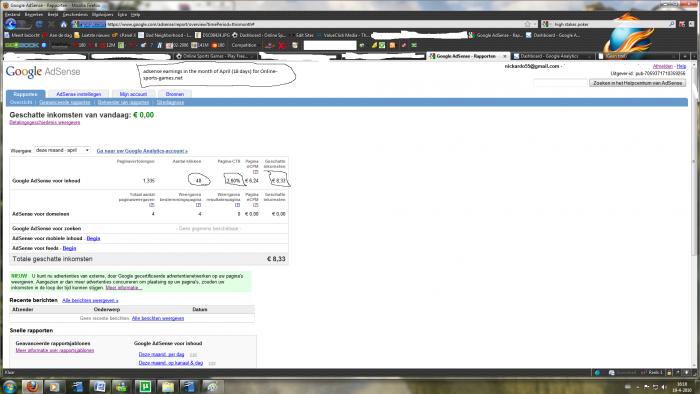700x394 pixels.
Task: Click the browser back arrow button
Action: pos(11,24)
